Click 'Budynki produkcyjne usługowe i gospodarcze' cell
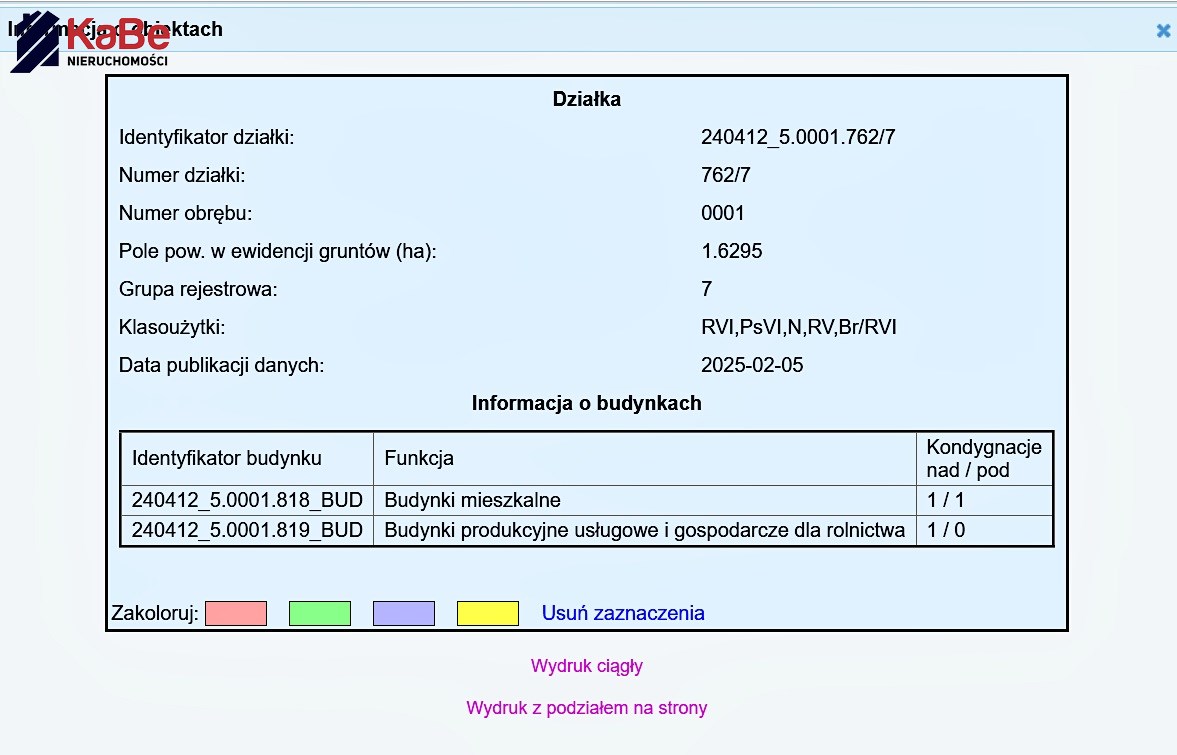 645,530
